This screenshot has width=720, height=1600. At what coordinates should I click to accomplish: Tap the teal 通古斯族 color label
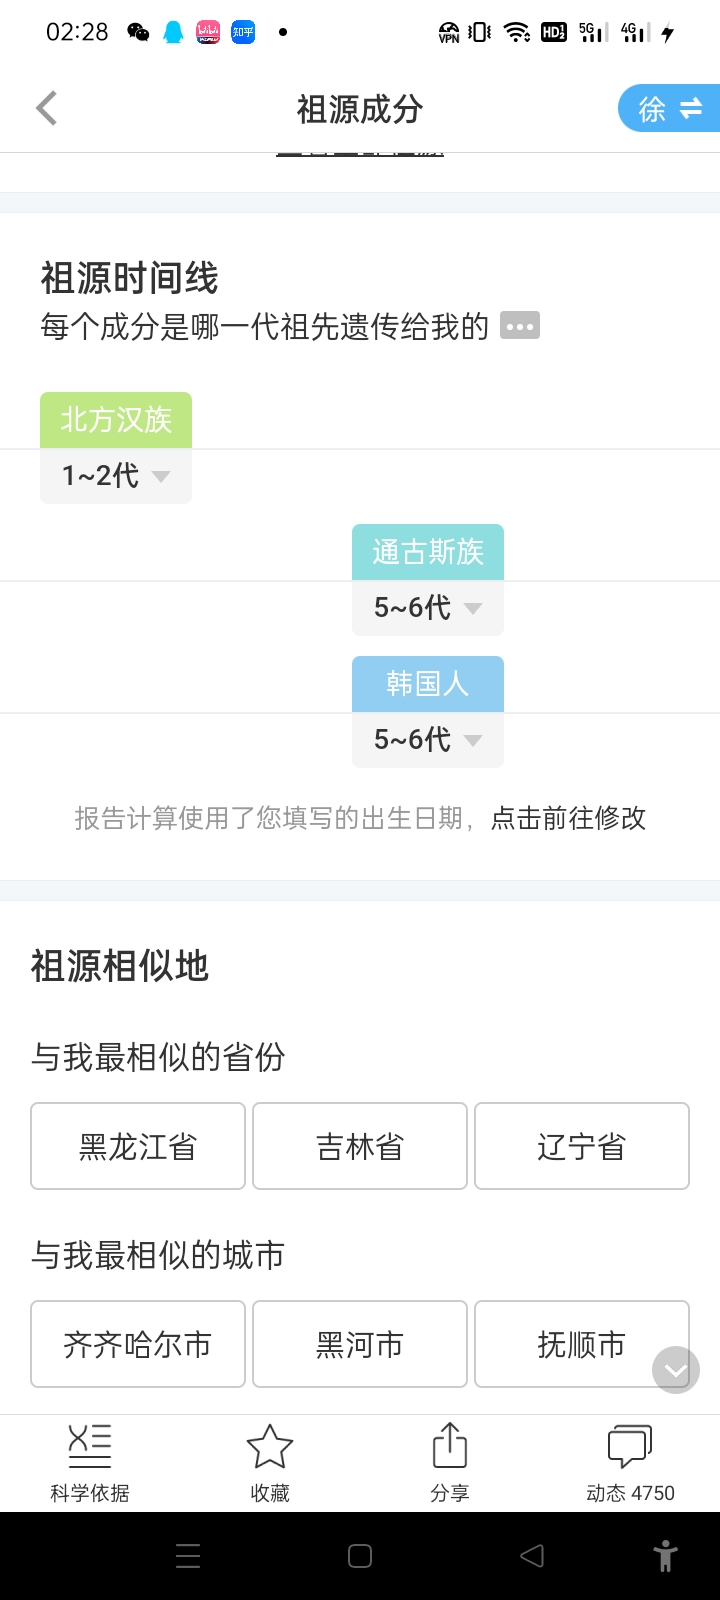coord(428,552)
